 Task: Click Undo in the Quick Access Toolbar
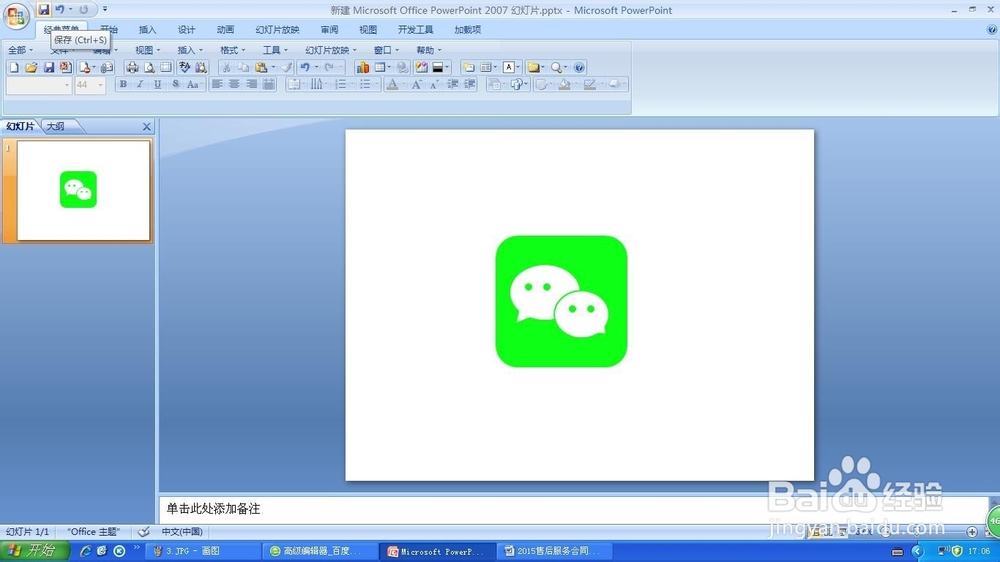tap(59, 10)
